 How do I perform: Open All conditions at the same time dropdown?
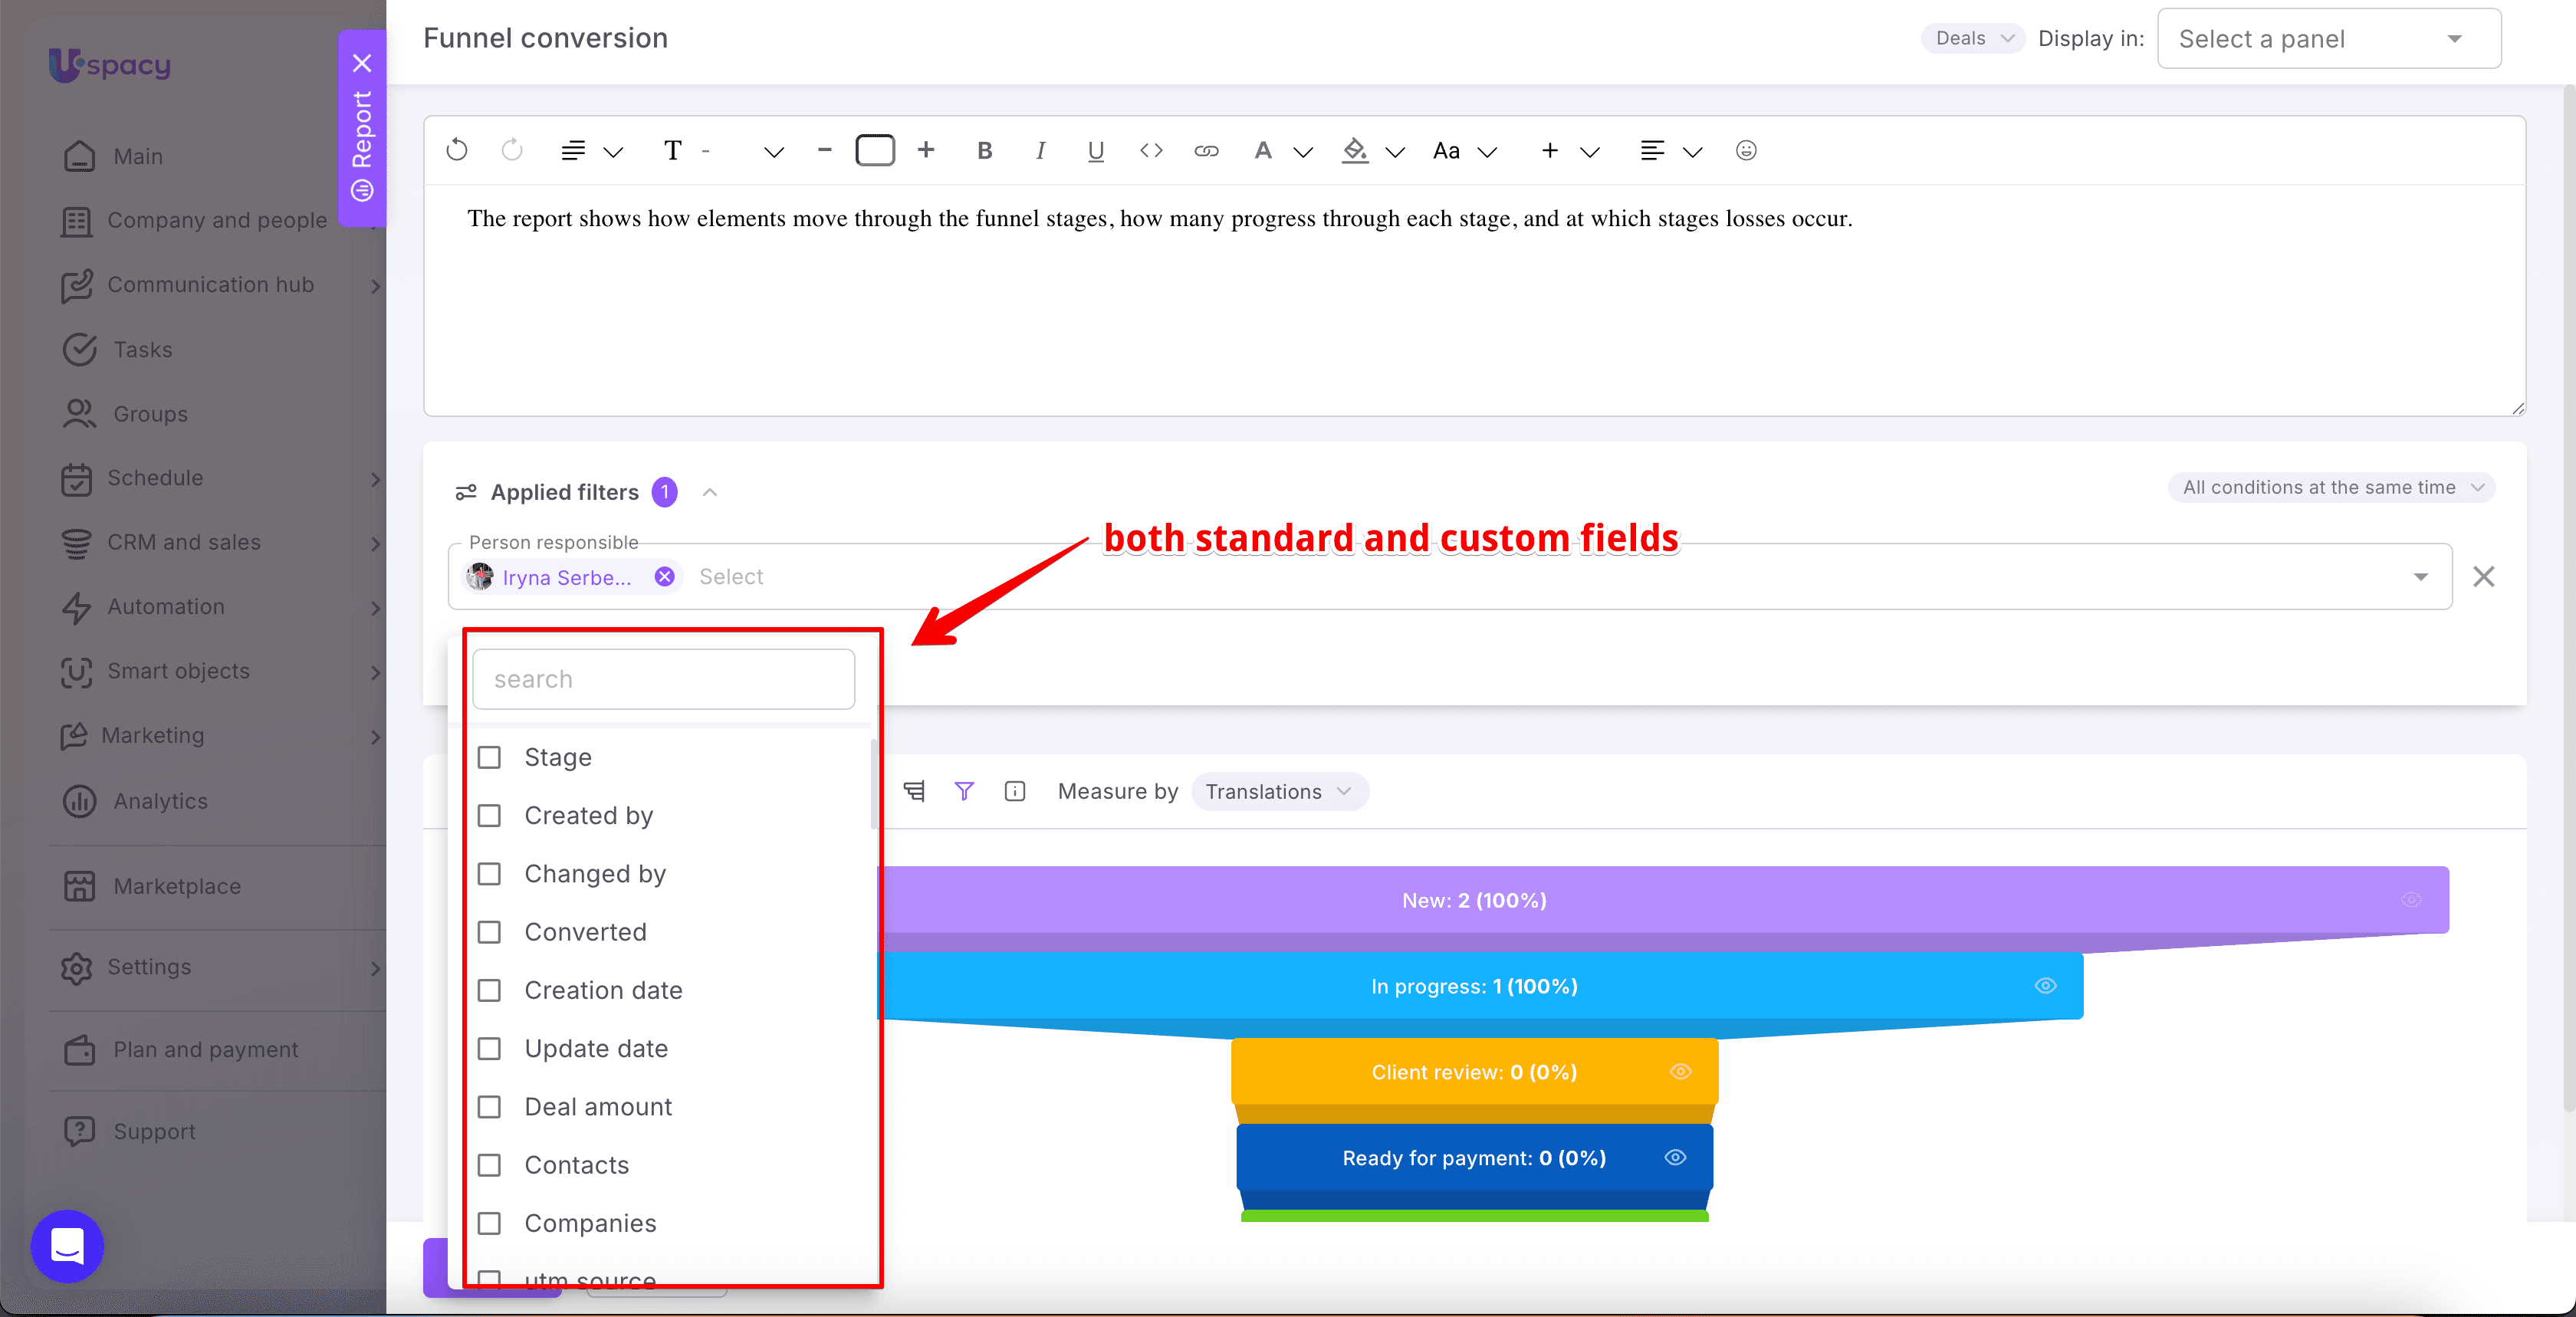2332,487
